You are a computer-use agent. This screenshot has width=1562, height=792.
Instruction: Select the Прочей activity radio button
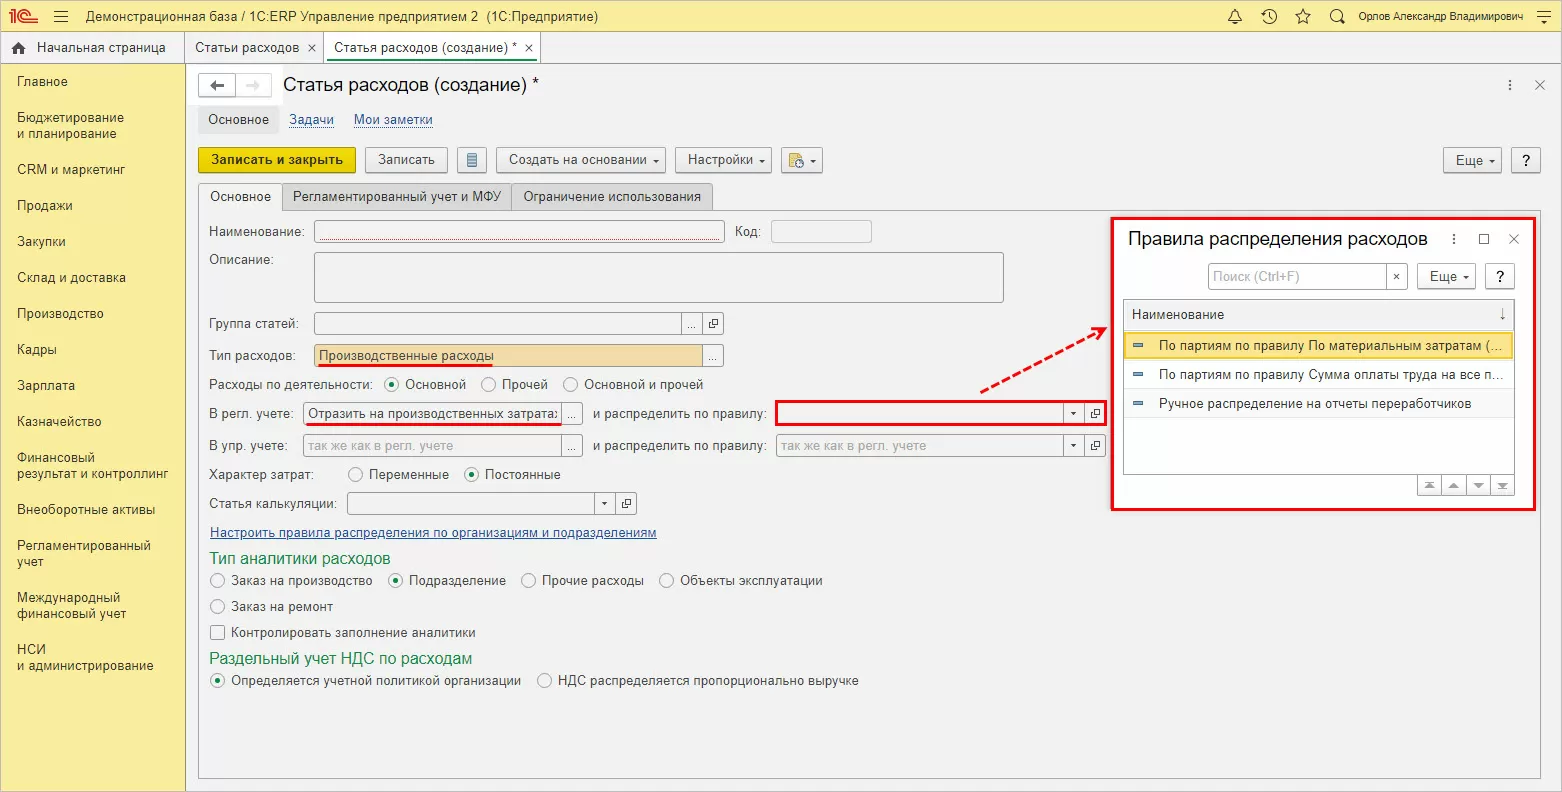489,385
